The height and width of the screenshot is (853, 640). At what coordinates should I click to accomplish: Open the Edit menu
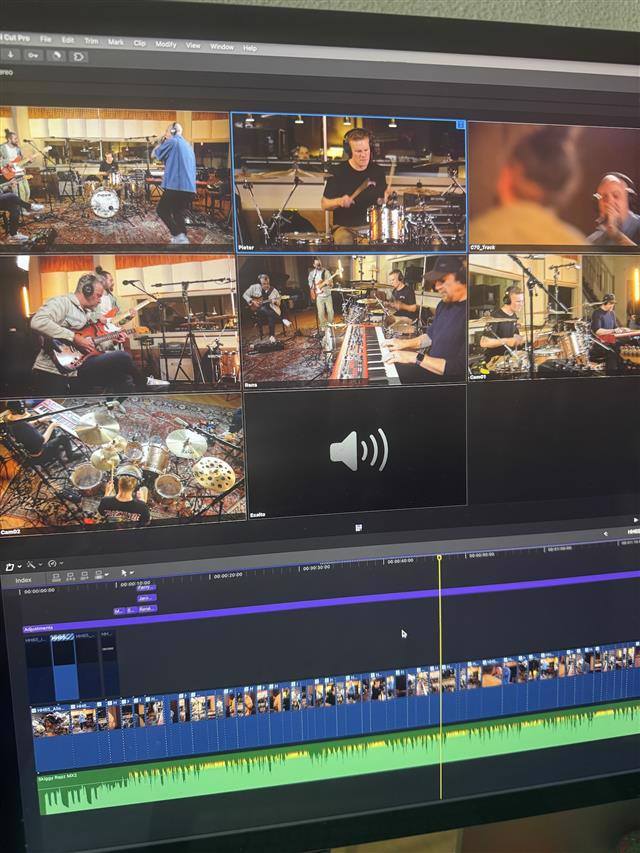tap(68, 40)
